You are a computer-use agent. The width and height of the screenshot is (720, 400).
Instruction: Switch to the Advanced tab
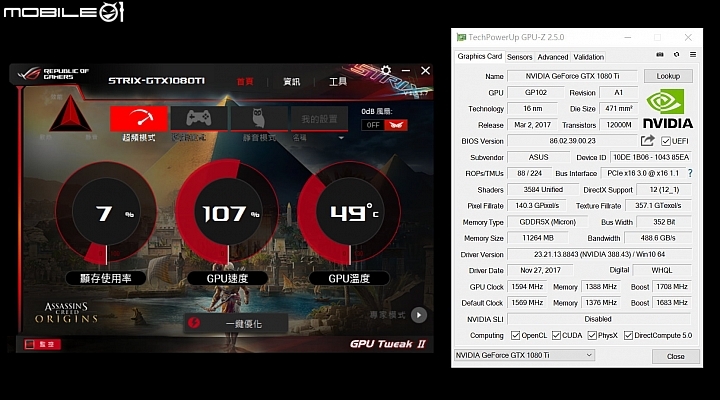pos(553,57)
